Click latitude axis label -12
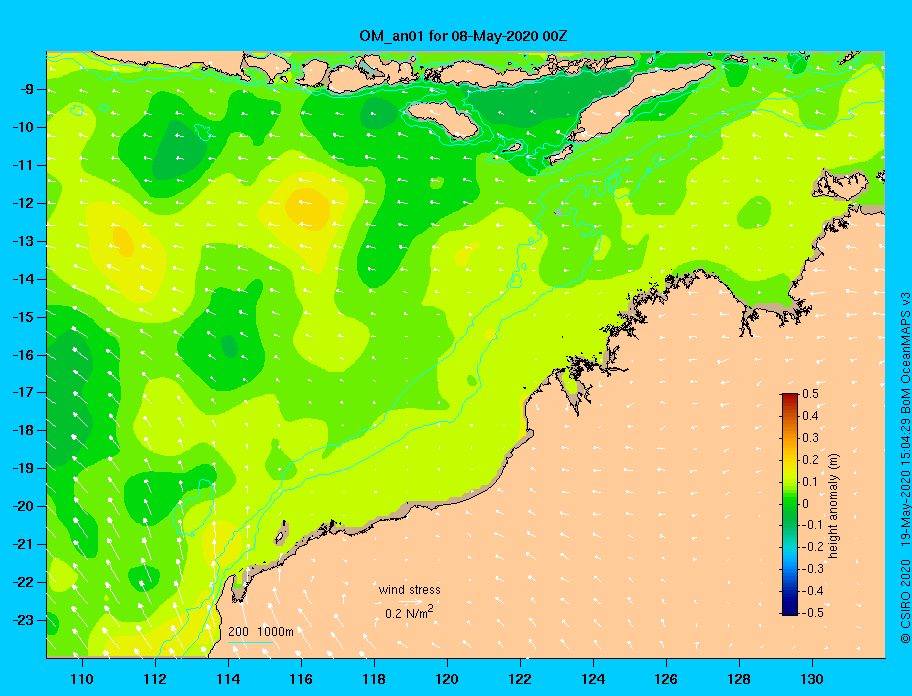Viewport: 912px width, 696px height. [23, 204]
